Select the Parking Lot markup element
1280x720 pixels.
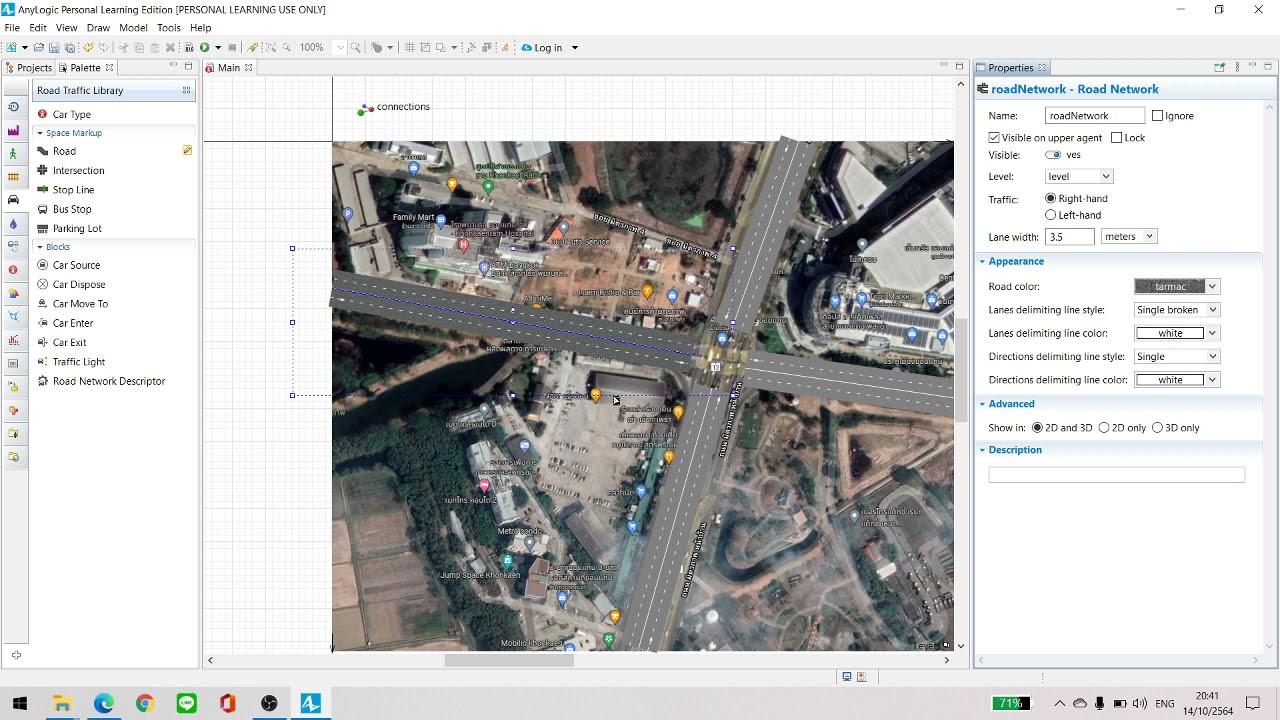tap(77, 229)
